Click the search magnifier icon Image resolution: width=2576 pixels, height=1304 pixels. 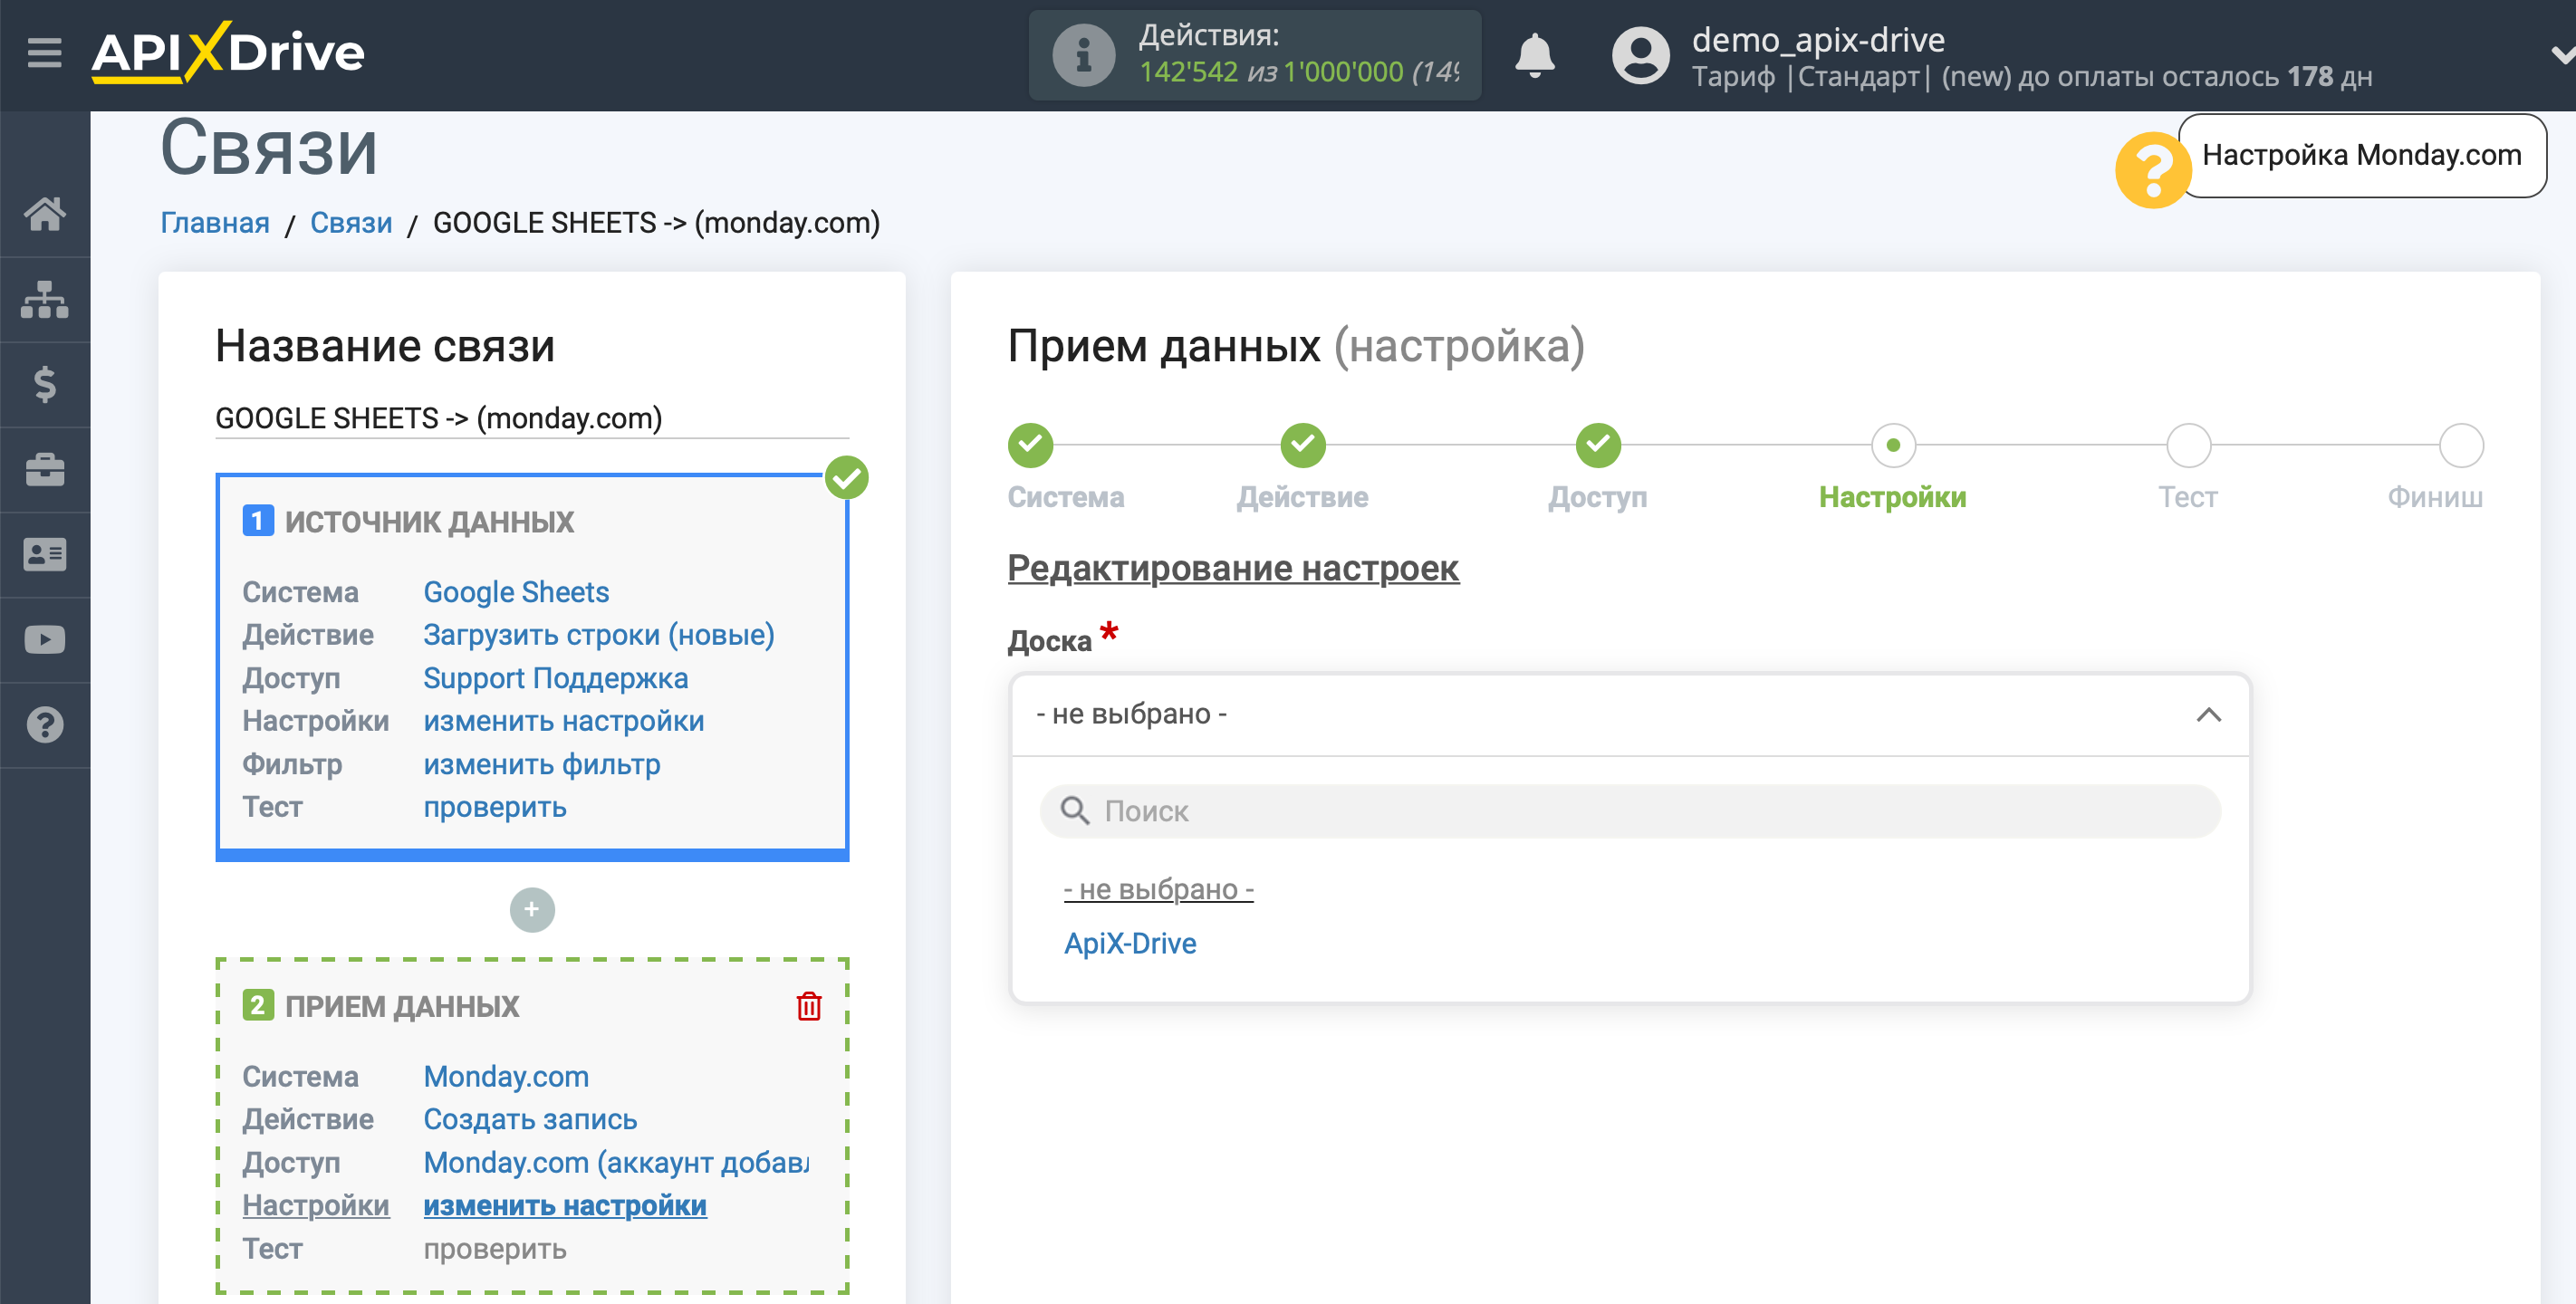pyautogui.click(x=1074, y=811)
